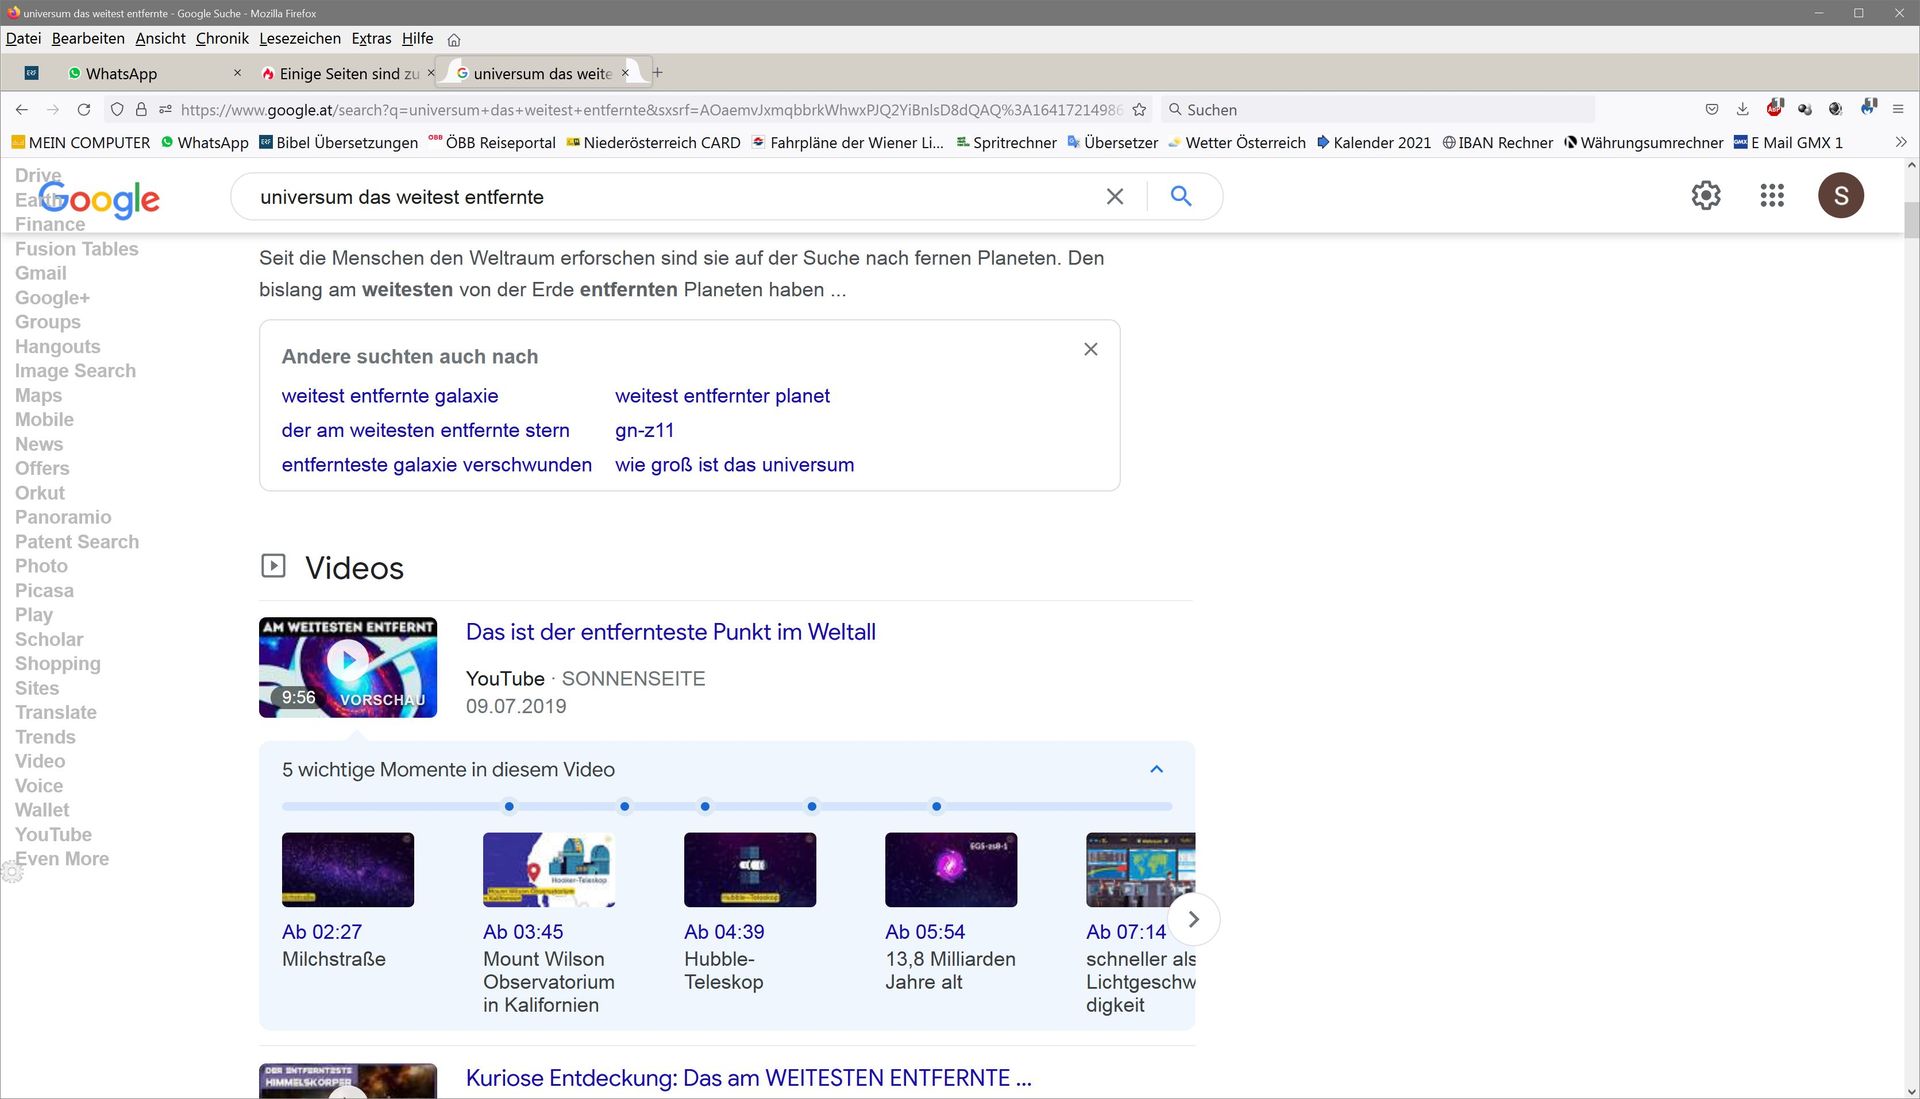Click the Pocket save icon
This screenshot has height=1099, width=1920.
point(1712,109)
